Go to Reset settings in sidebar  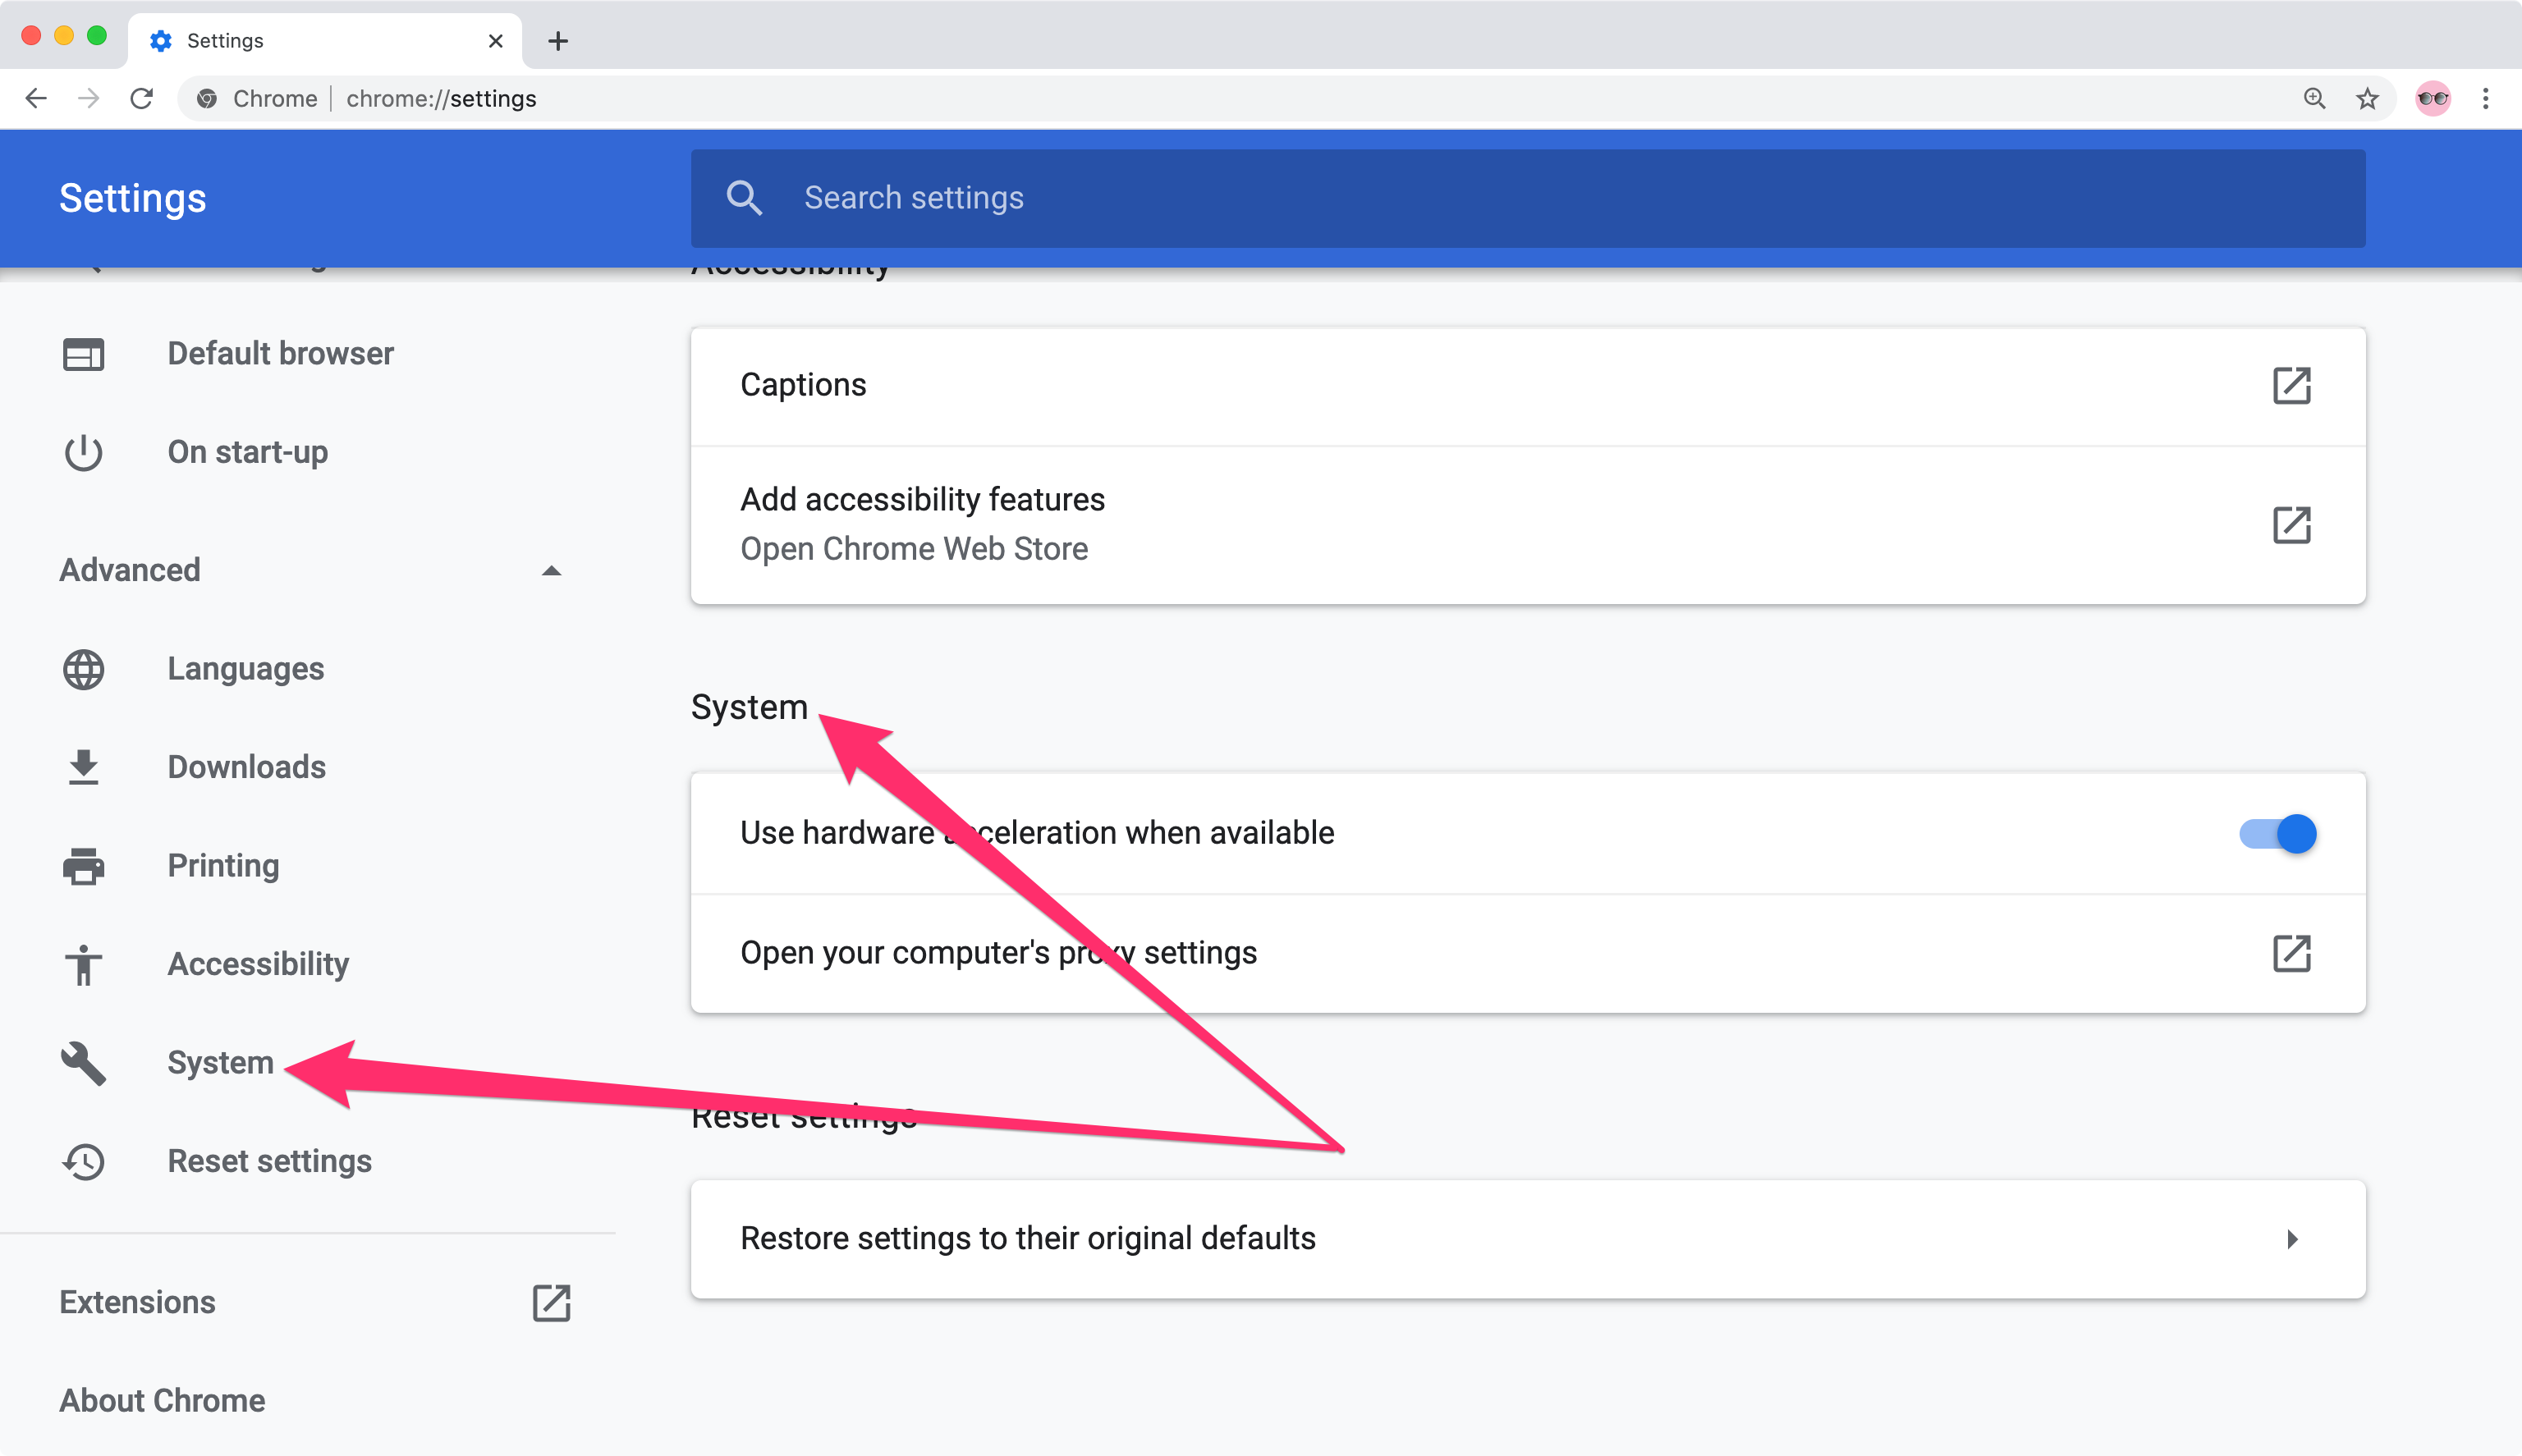[x=269, y=1161]
